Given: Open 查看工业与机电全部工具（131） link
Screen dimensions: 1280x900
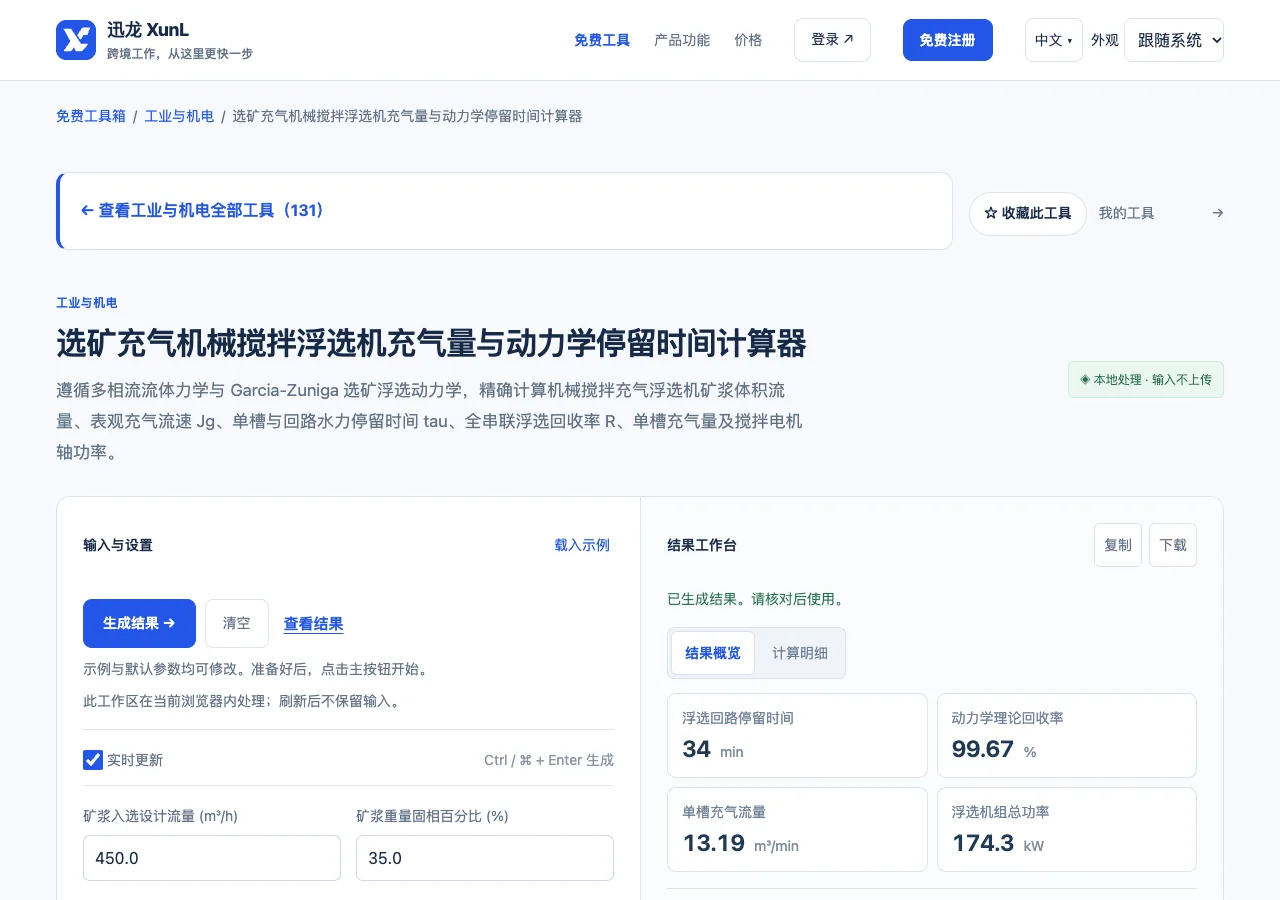Looking at the screenshot, I should click(203, 211).
